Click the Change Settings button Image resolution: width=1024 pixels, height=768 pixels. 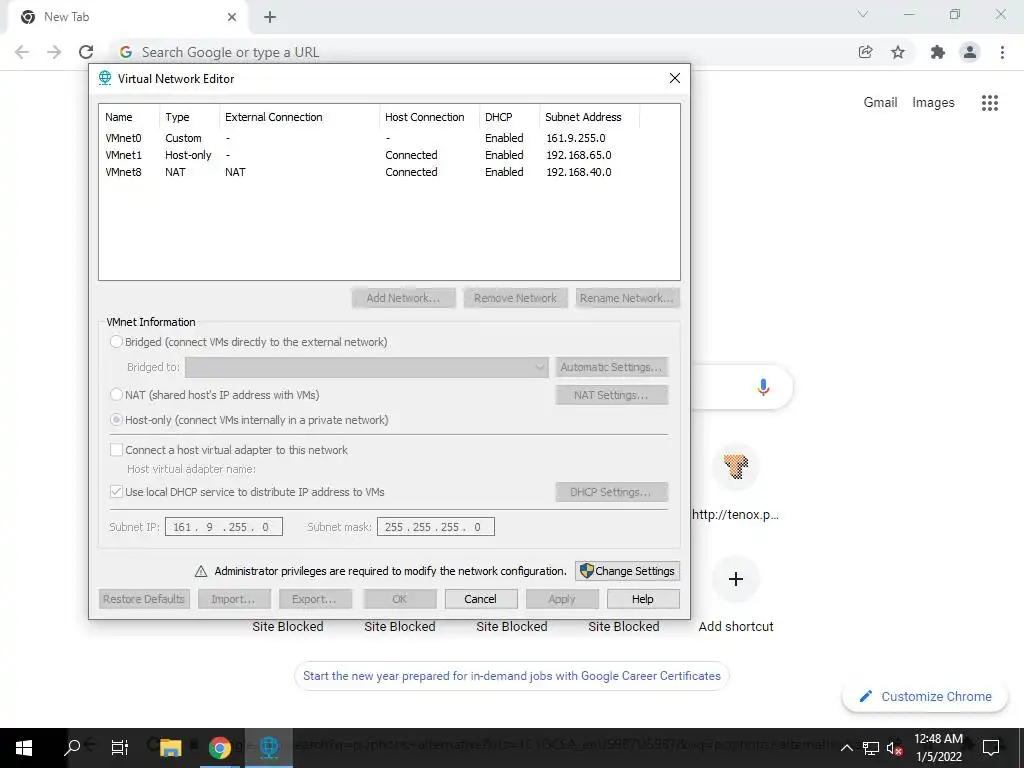click(628, 571)
